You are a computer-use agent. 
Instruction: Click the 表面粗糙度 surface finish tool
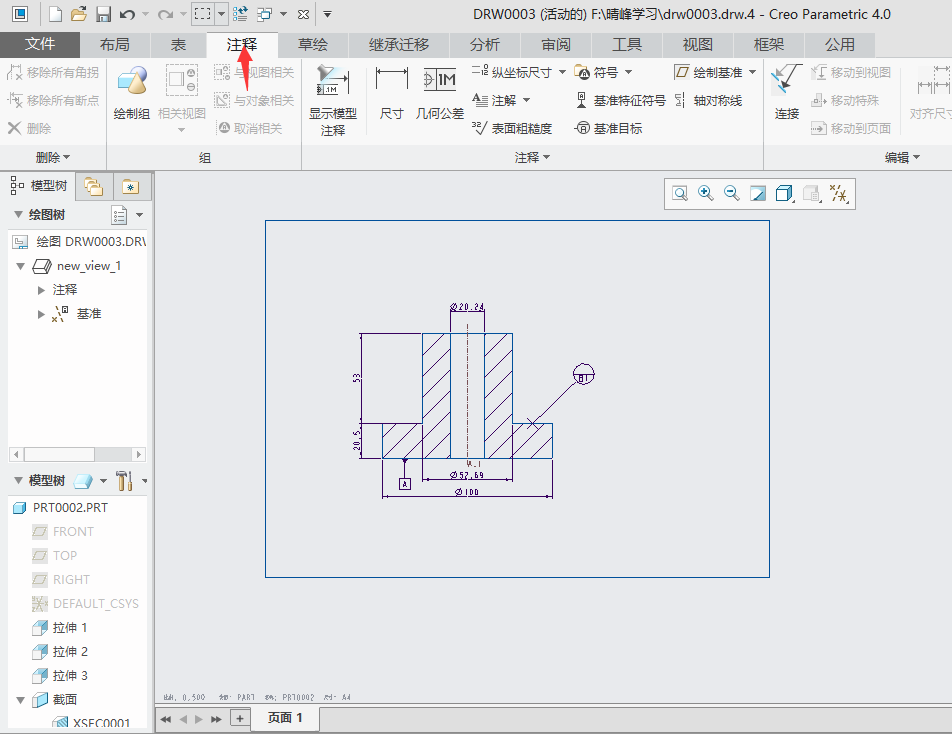pos(512,128)
